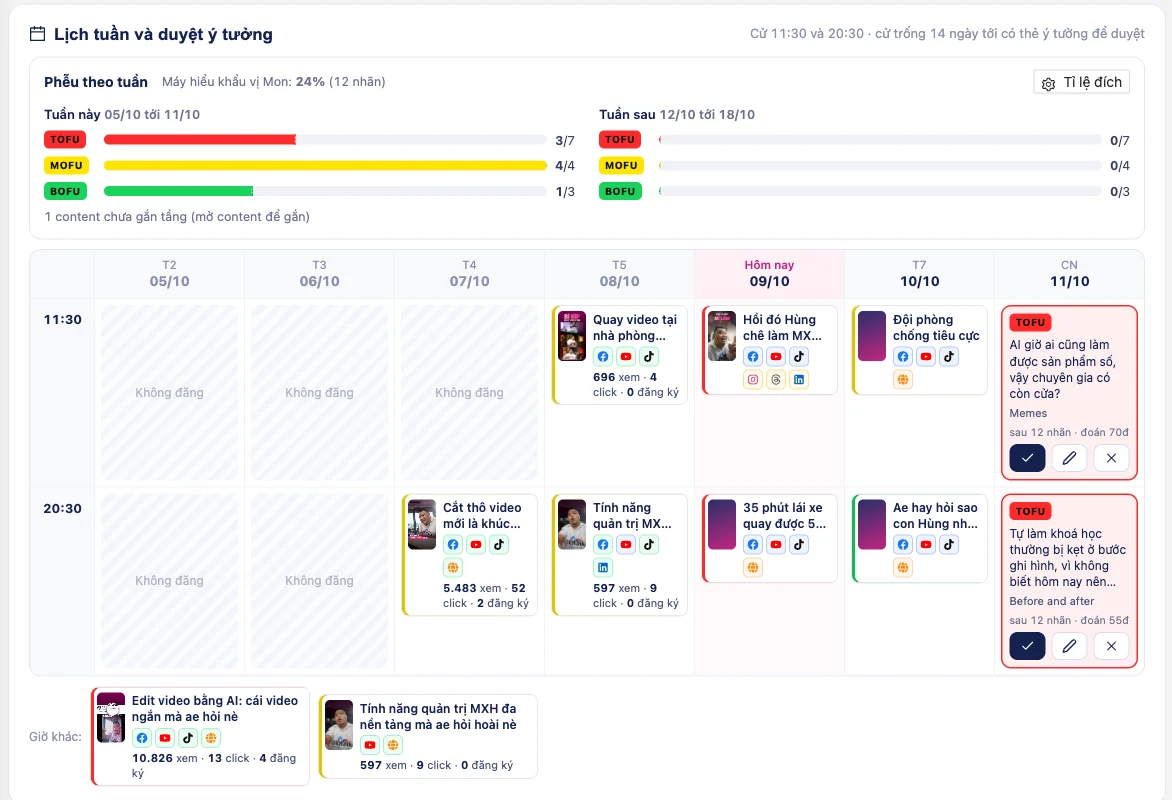Approve the 'AI giờ ai cũng làm' idea

coord(1027,458)
